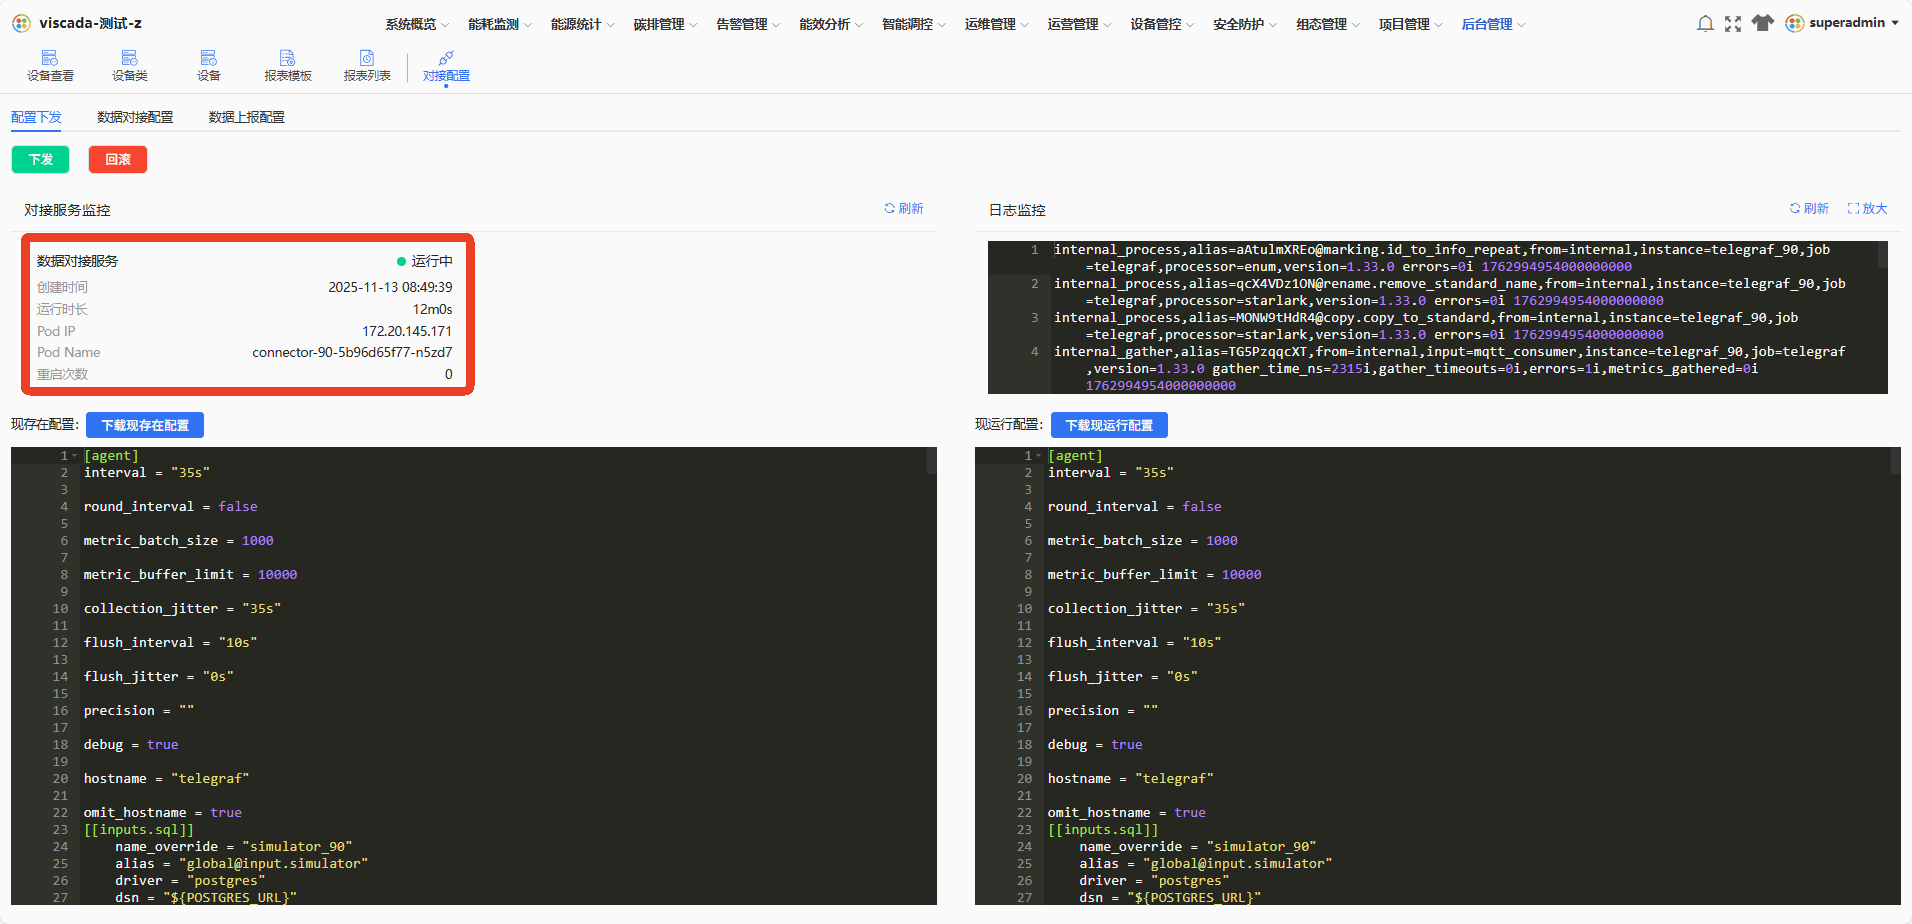Open the theme shirt icon
Screen dimensions: 1912x924
point(1762,23)
